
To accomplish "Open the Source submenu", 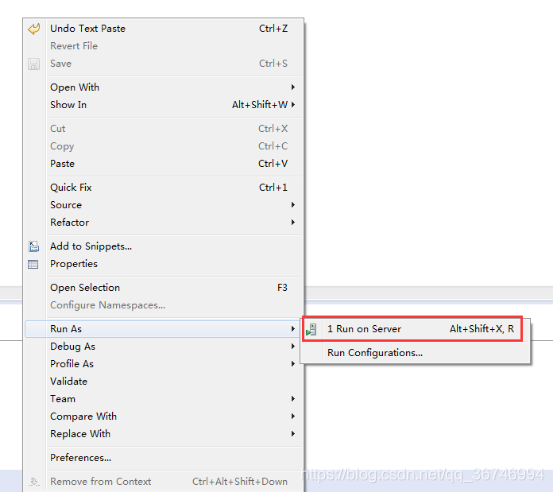I will pyautogui.click(x=163, y=205).
